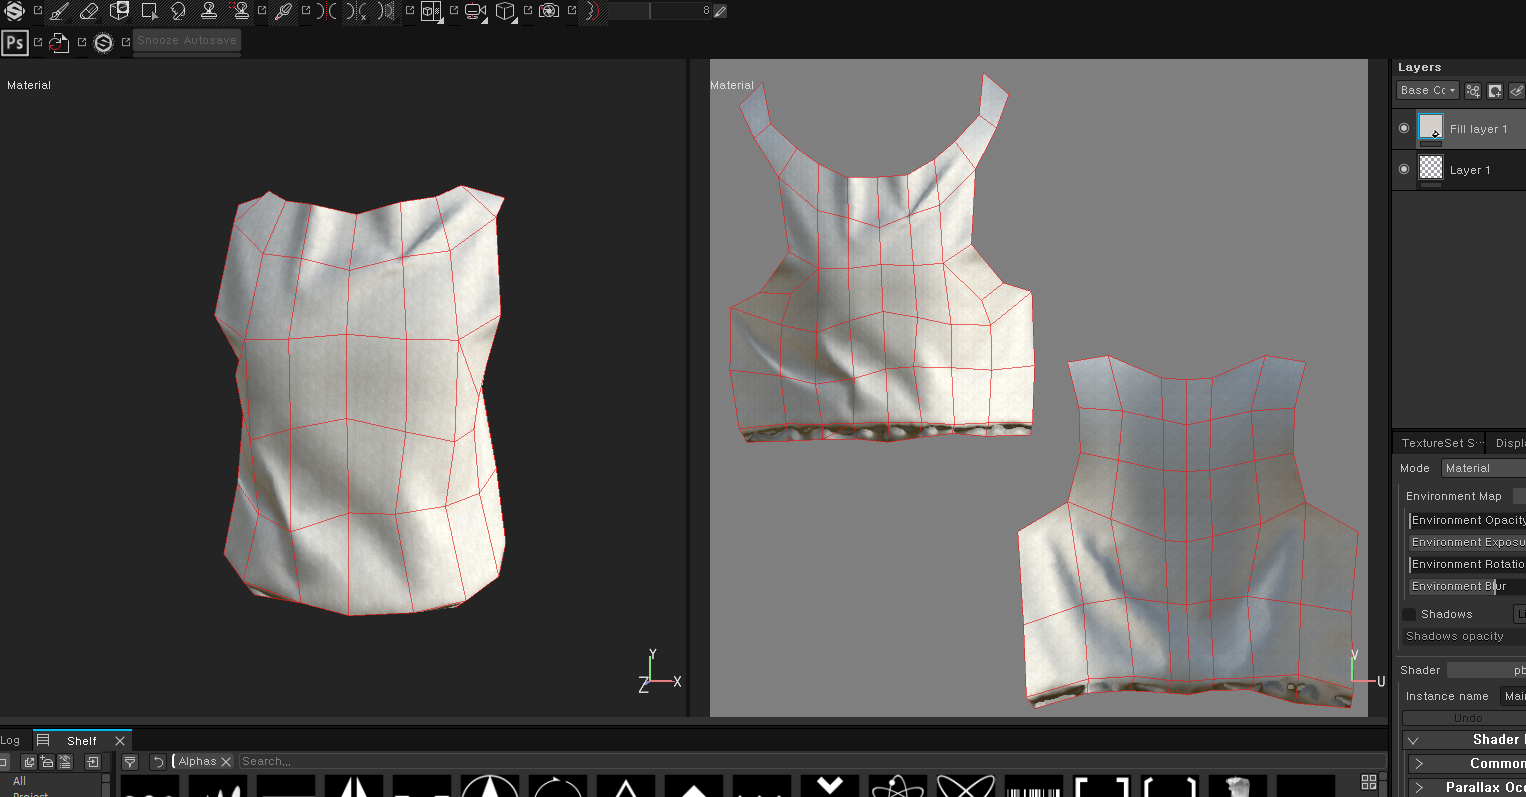The width and height of the screenshot is (1526, 797).
Task: Select the Clone stamp tool
Action: point(209,11)
